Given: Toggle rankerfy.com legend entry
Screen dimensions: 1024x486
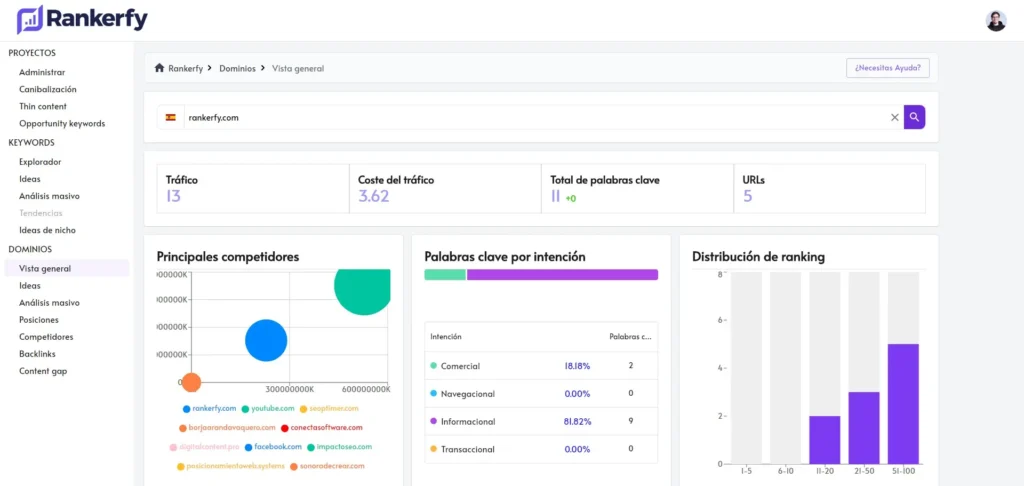Looking at the screenshot, I should [x=210, y=409].
